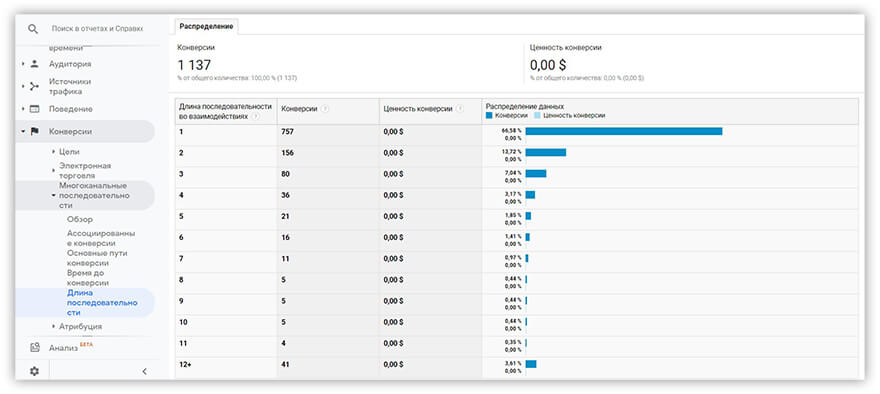Viewport: 880px width, 394px height.
Task: Click help icon next to Ценность конверсии column header
Action: click(x=460, y=109)
